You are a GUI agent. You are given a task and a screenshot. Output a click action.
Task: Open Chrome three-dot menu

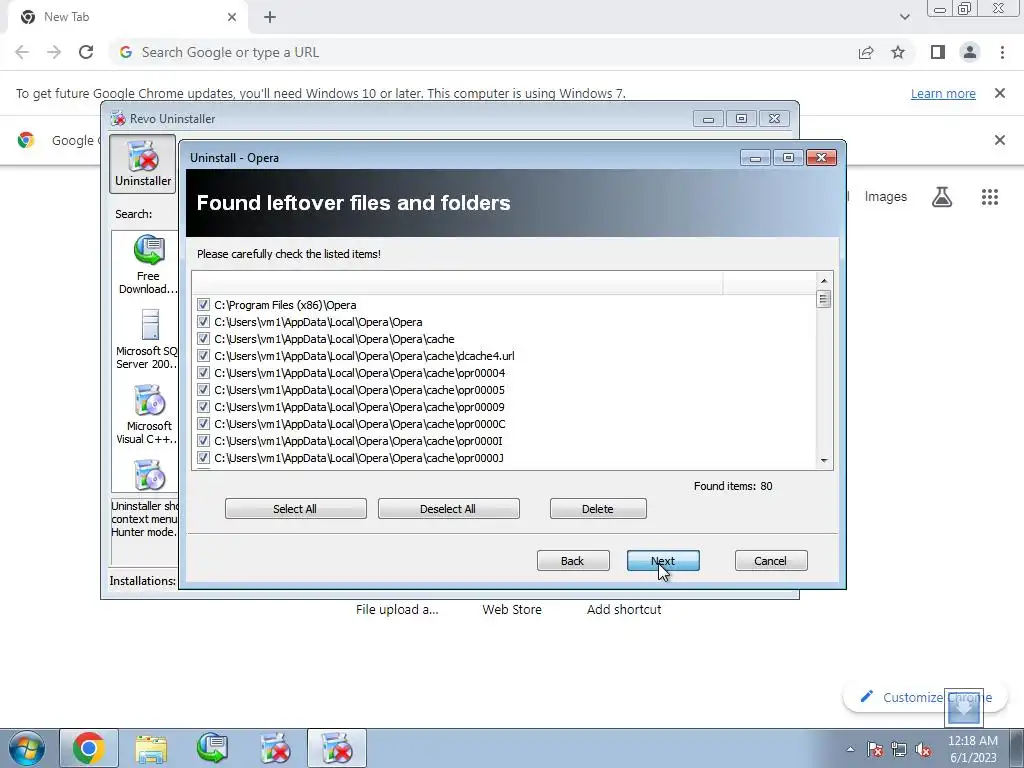[x=1002, y=52]
